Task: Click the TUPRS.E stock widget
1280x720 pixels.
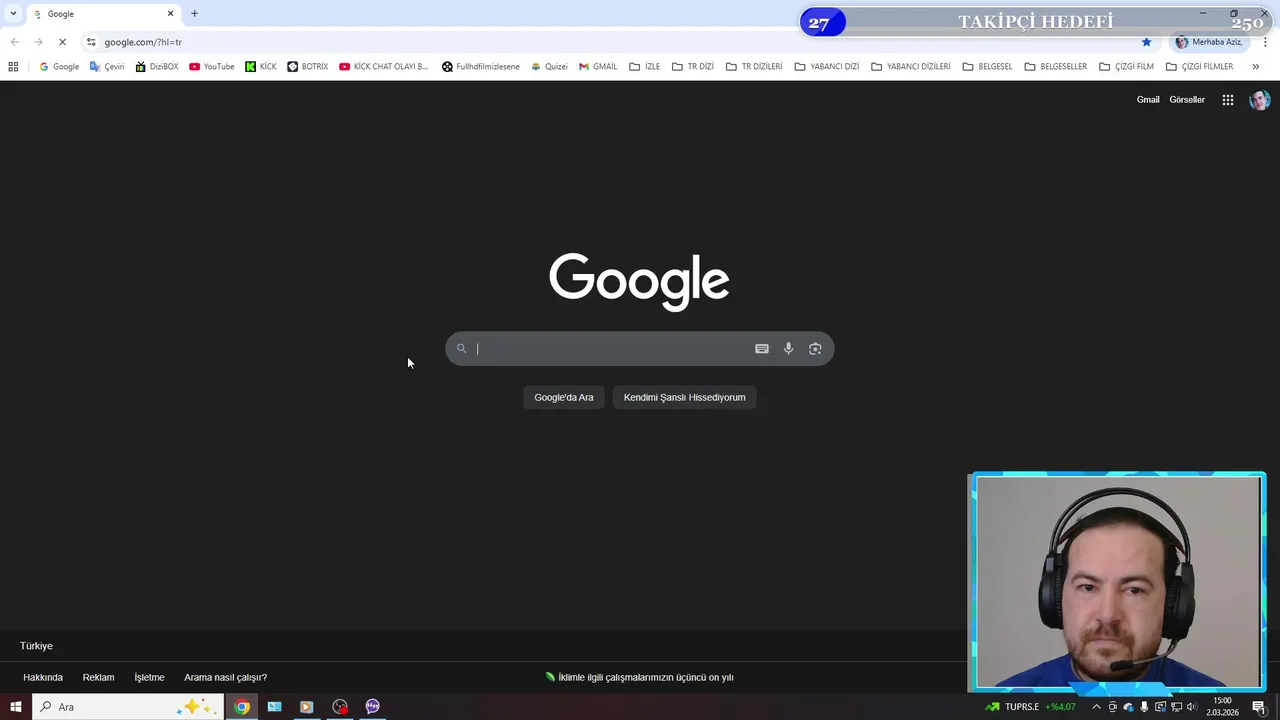Action: coord(1031,707)
